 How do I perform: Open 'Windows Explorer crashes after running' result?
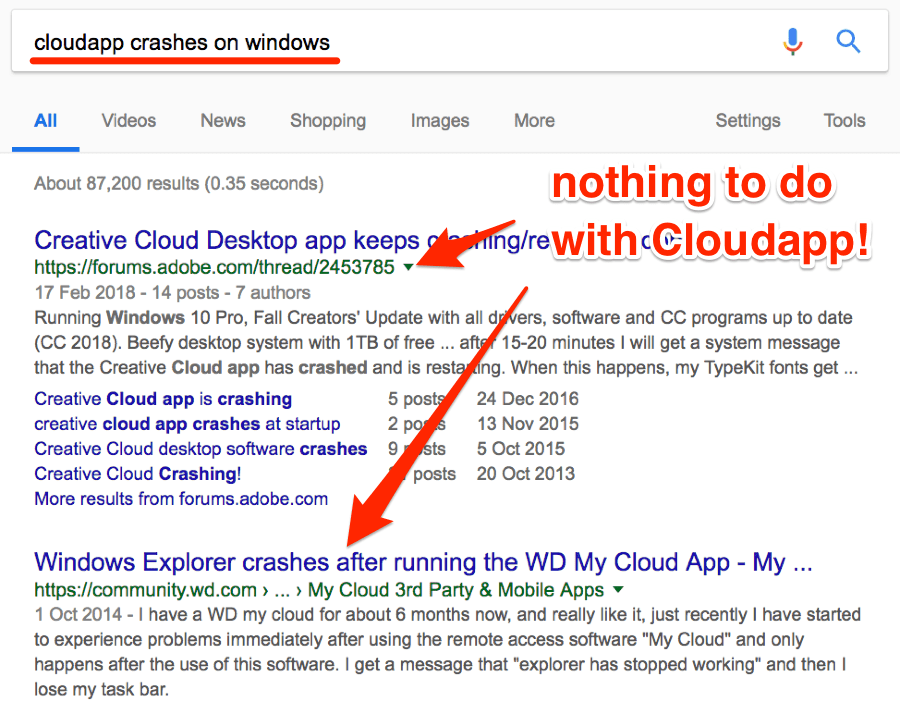[x=423, y=562]
